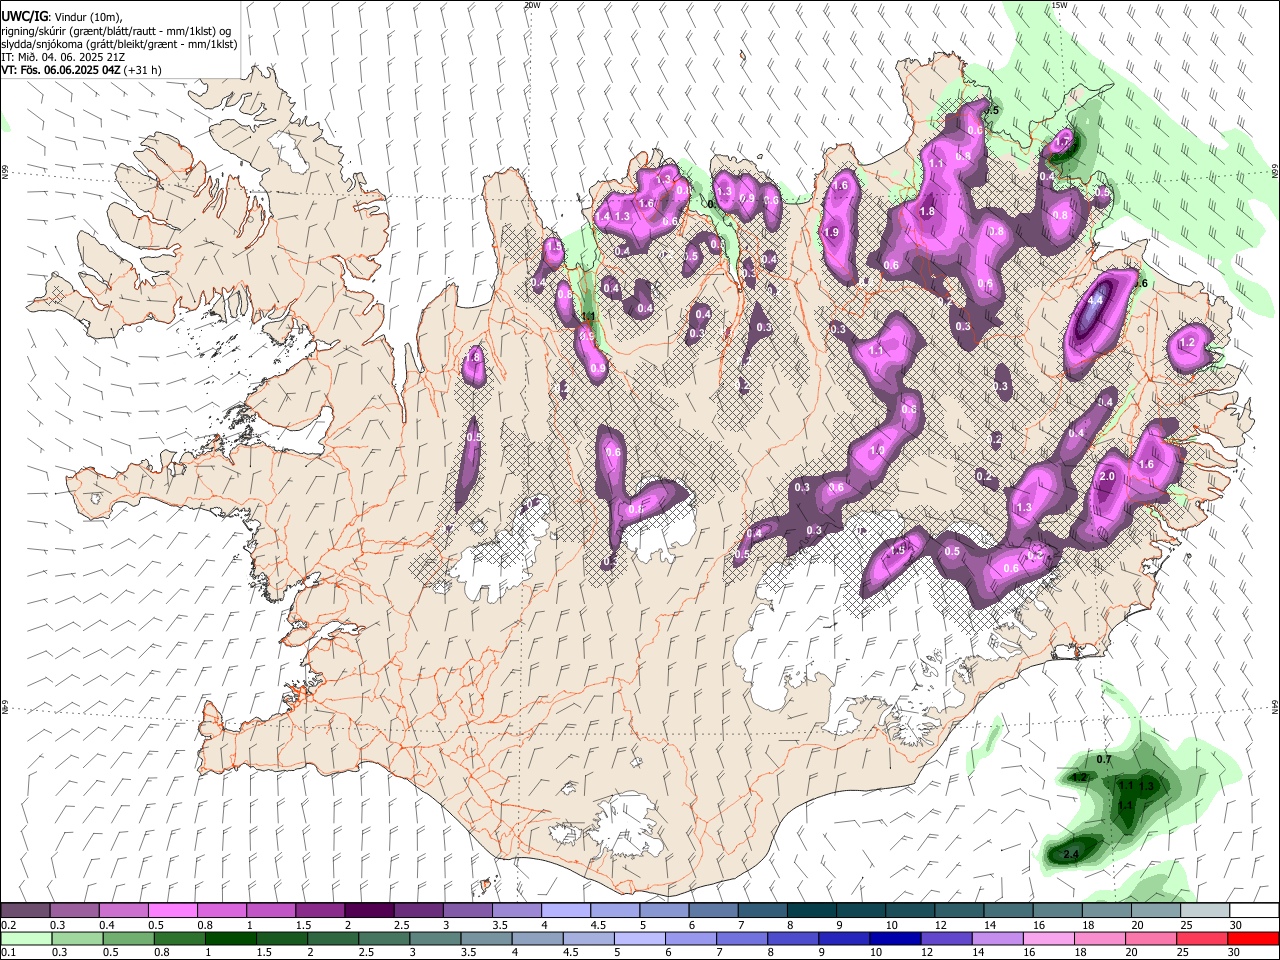
Task: Click the UWC/IG title label
Action: 24,16
